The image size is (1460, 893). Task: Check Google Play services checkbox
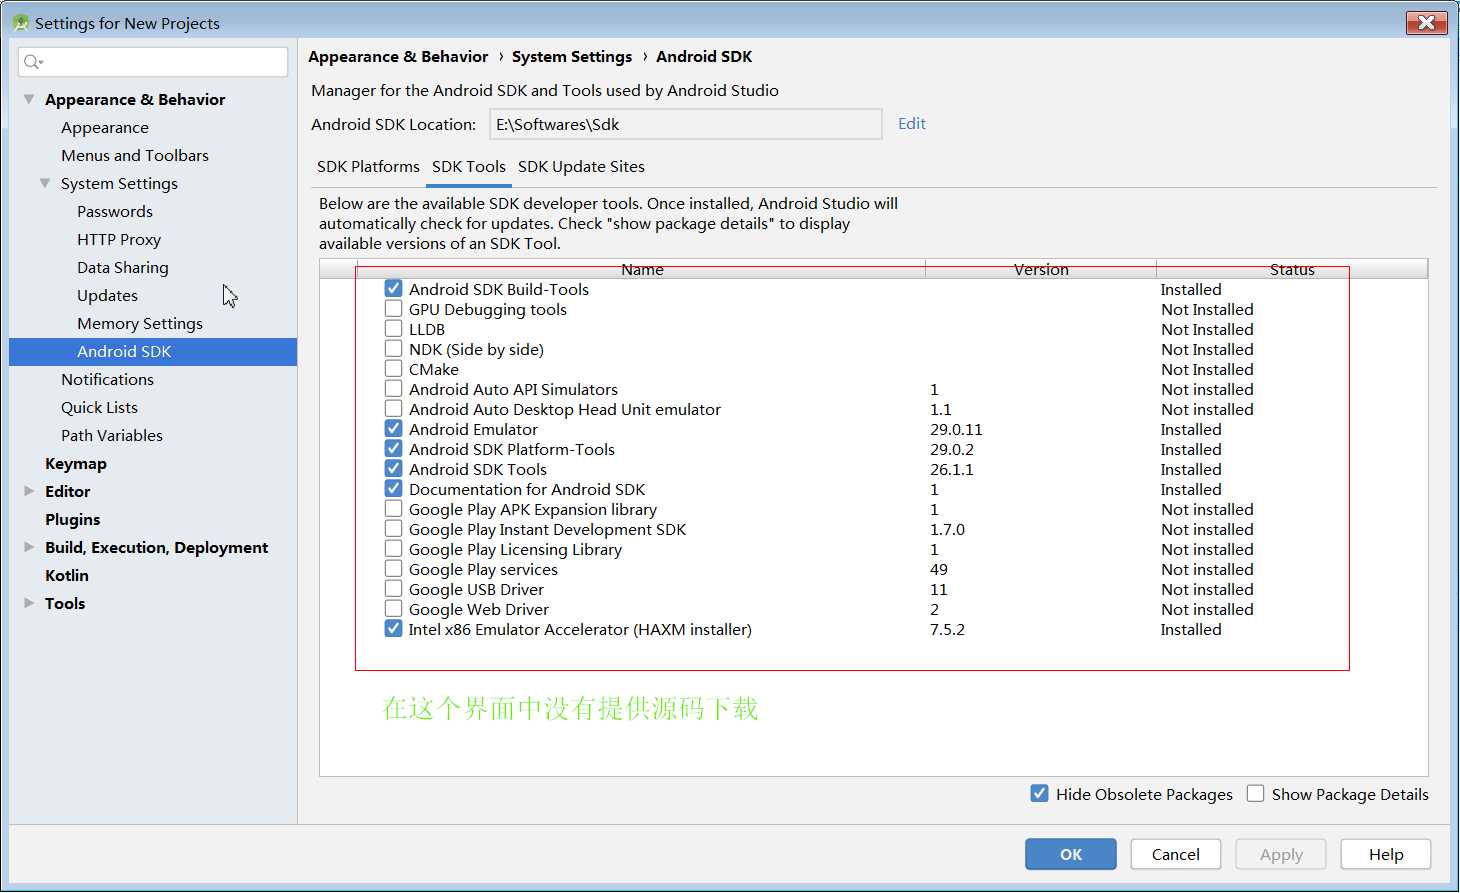pyautogui.click(x=394, y=568)
